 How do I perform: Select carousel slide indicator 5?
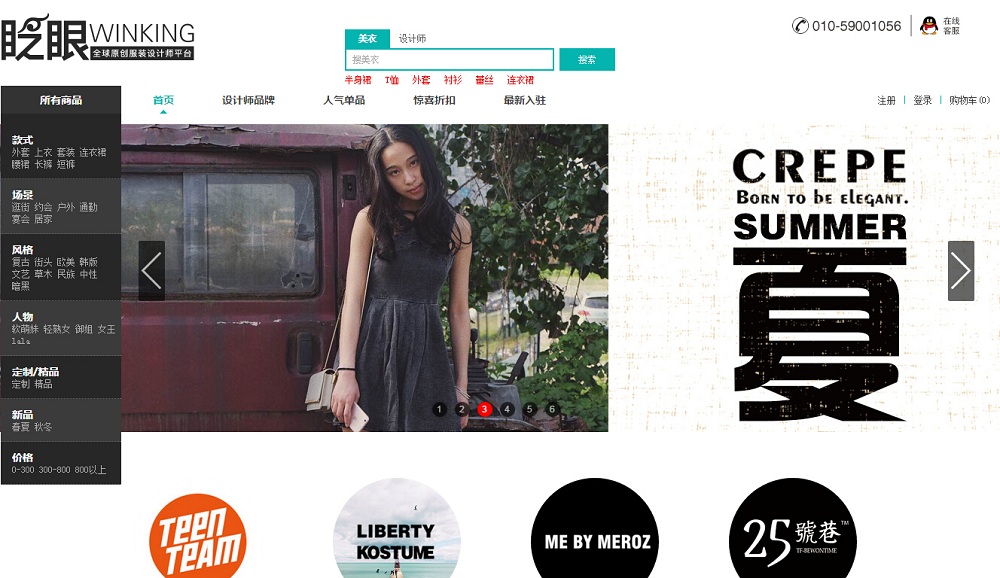pos(529,409)
